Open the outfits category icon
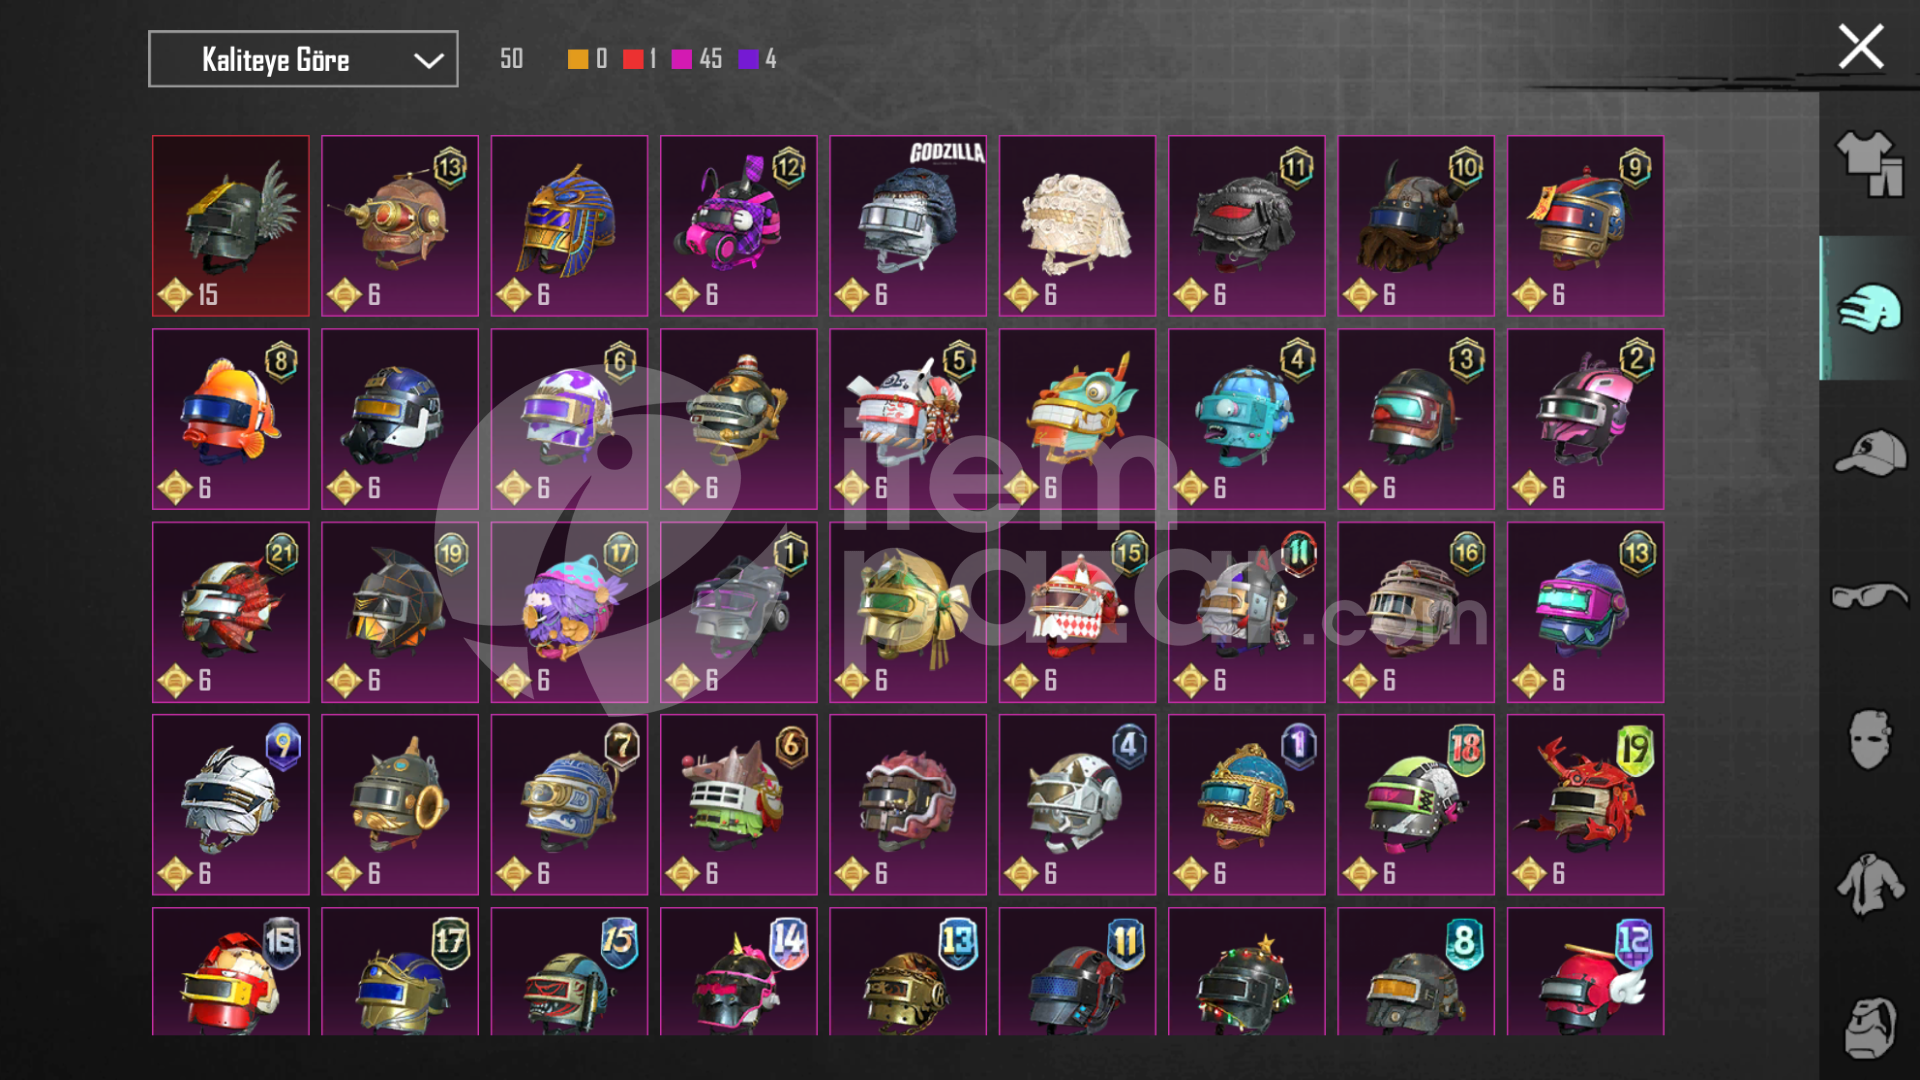Viewport: 1920px width, 1080px height. (x=1868, y=164)
